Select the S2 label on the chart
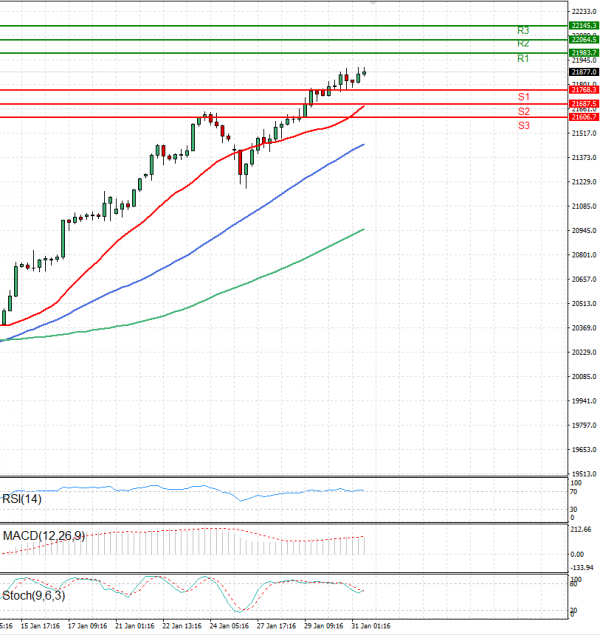Screen dimensions: 600x635 pyautogui.click(x=523, y=111)
